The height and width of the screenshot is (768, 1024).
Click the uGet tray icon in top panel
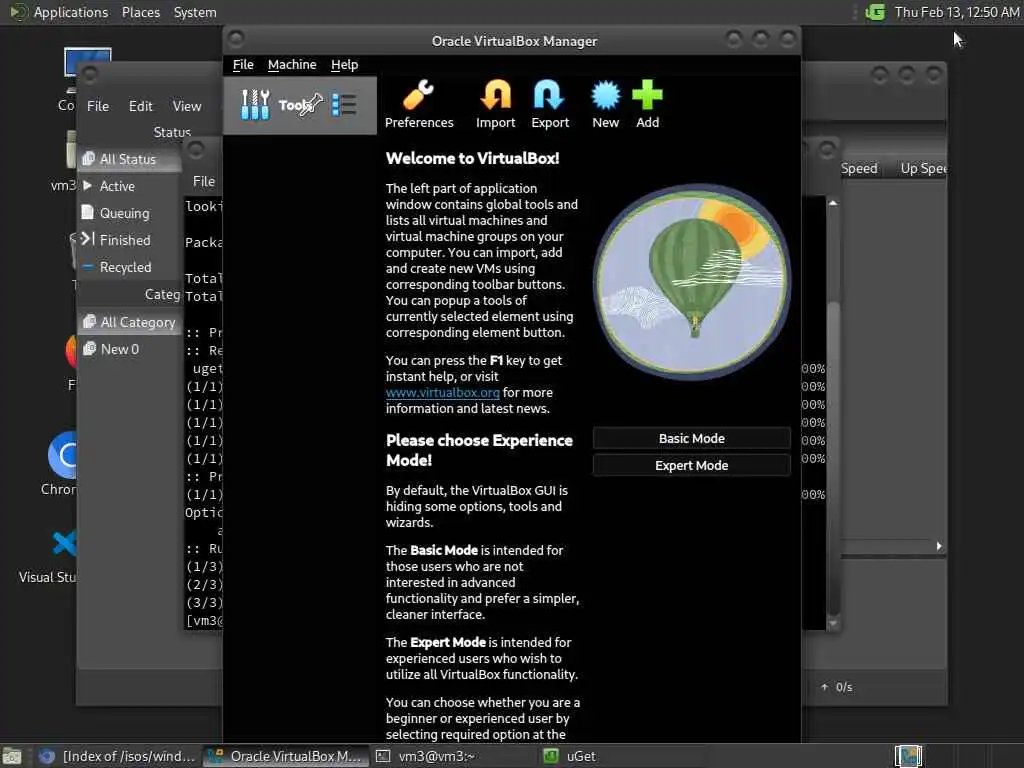point(875,12)
